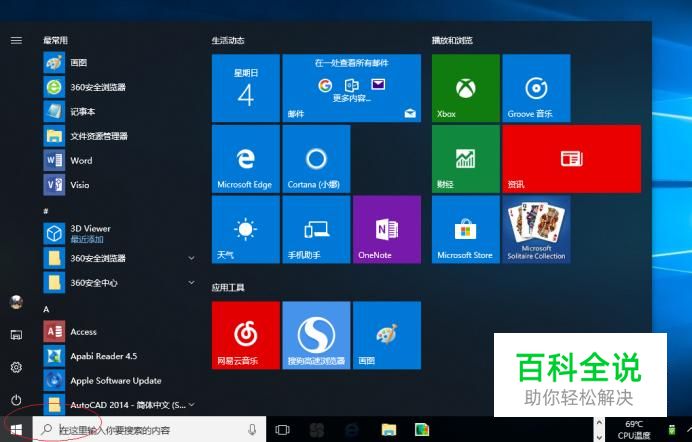Launch Visio from the app list
This screenshot has height=442, width=692.
(x=119, y=185)
